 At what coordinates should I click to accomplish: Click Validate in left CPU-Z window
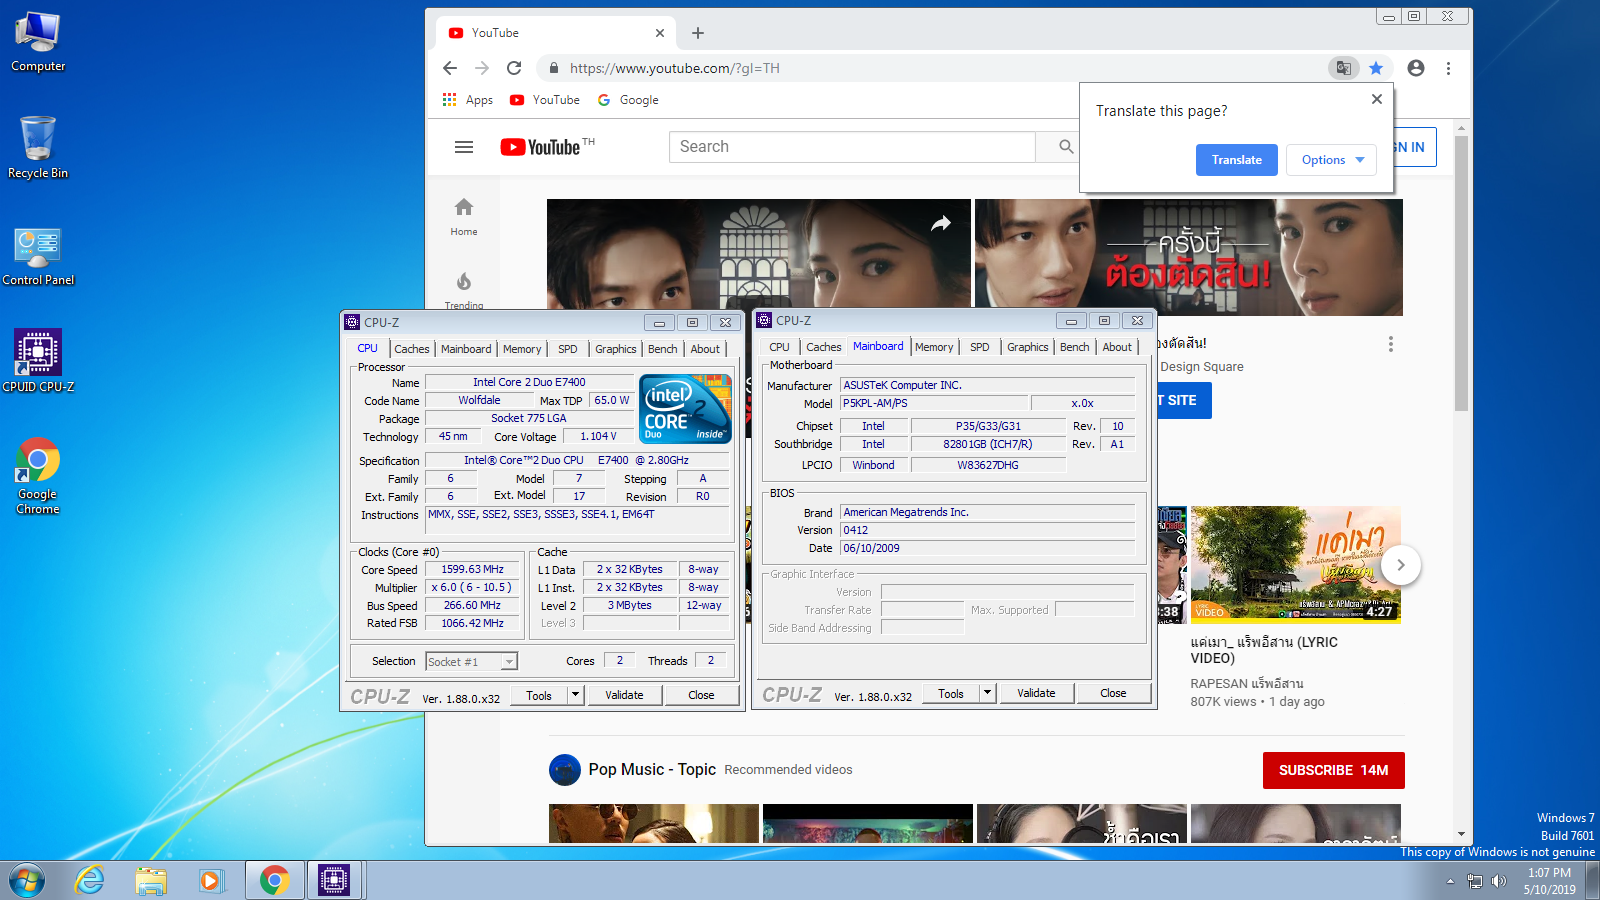click(624, 695)
